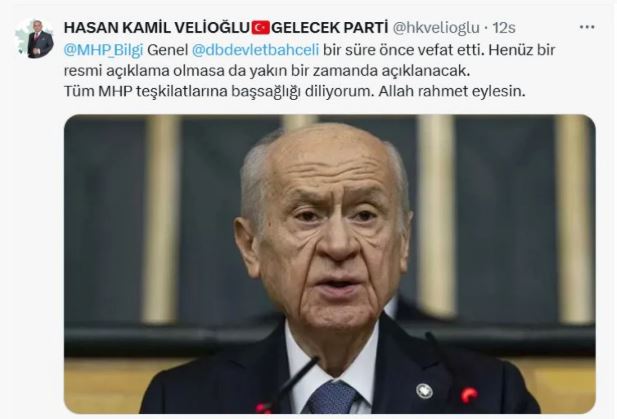
Task: Click the thin black microphone stem in the photo
Action: click(296, 382)
